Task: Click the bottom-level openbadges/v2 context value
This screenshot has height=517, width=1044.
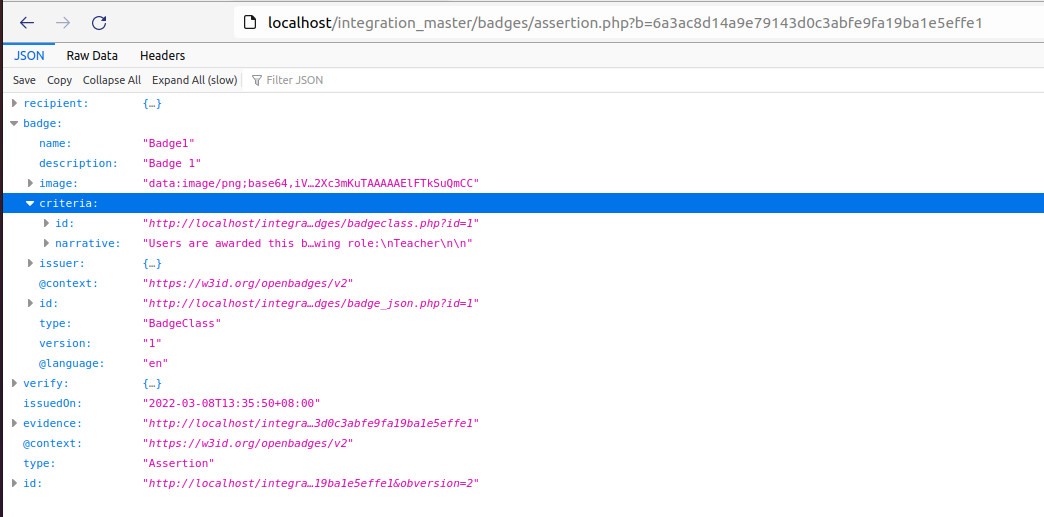Action: point(248,443)
